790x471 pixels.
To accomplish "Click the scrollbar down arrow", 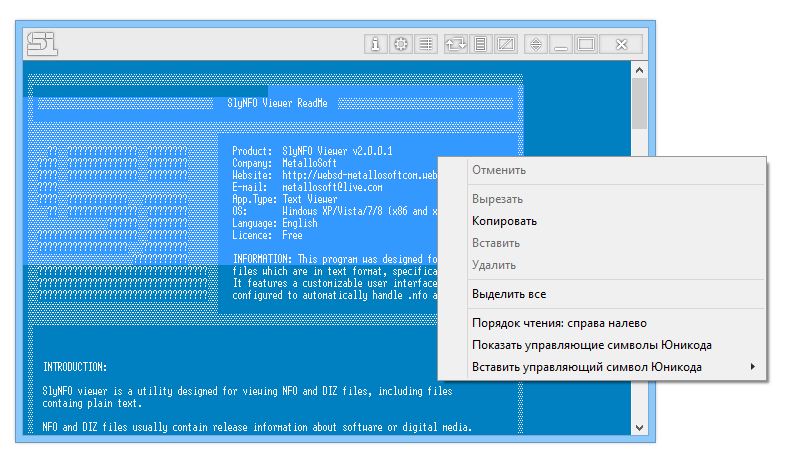I will click(x=639, y=427).
